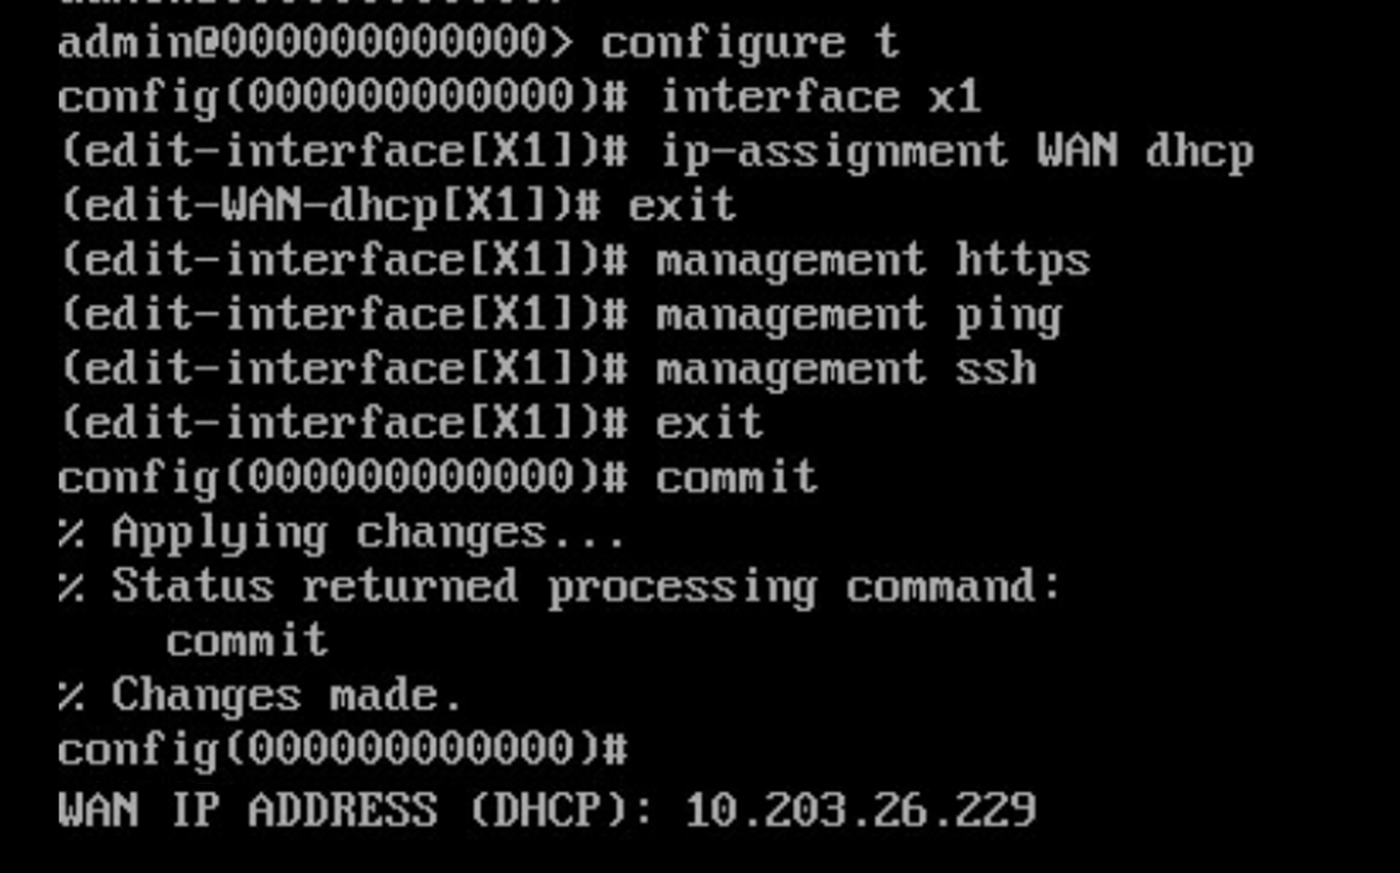Screen dimensions: 1400x873
Task: Click the 'https' word in the terminal
Action: 1021,261
